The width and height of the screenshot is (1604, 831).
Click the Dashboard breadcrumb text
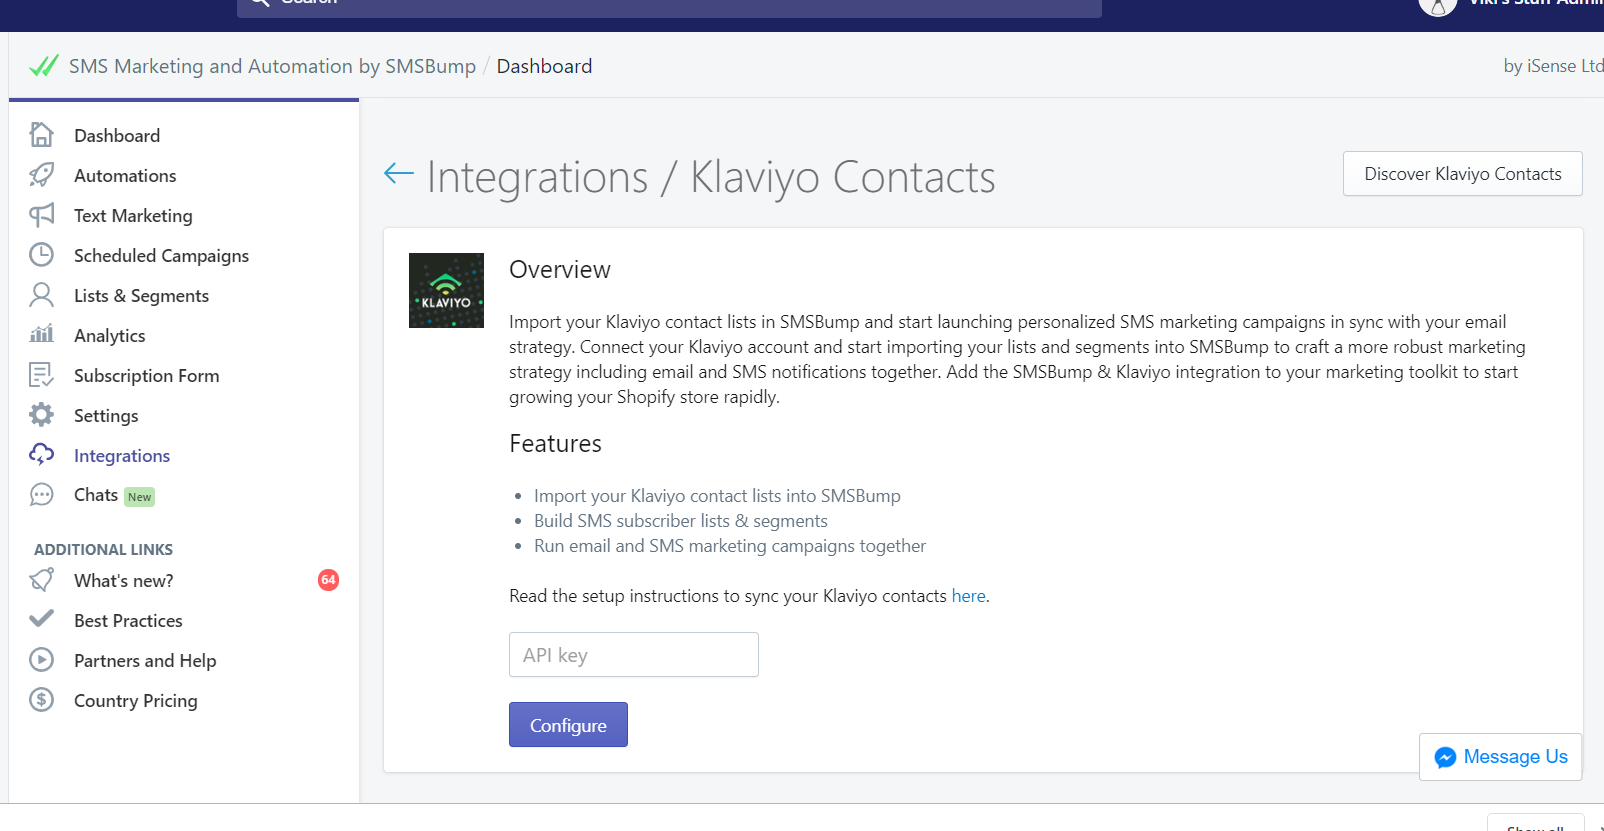pyautogui.click(x=544, y=66)
